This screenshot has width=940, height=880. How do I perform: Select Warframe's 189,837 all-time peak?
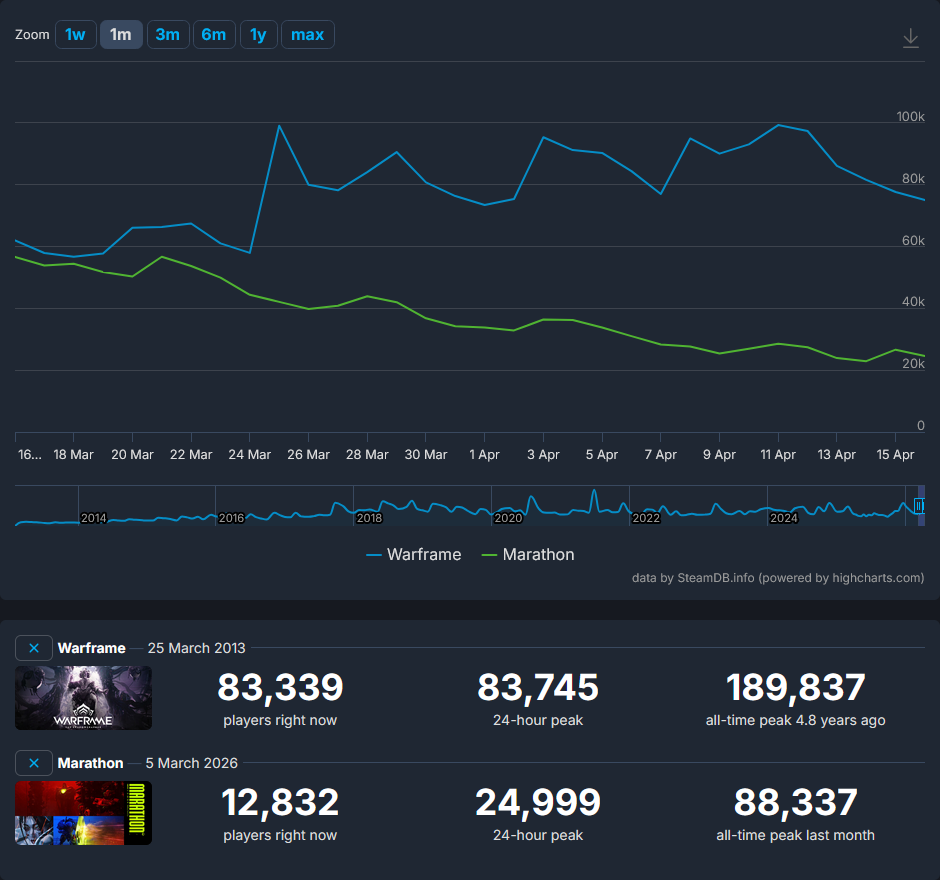tap(796, 688)
